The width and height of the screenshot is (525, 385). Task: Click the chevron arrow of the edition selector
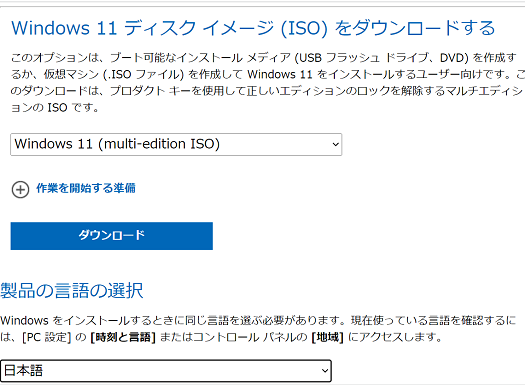point(335,144)
